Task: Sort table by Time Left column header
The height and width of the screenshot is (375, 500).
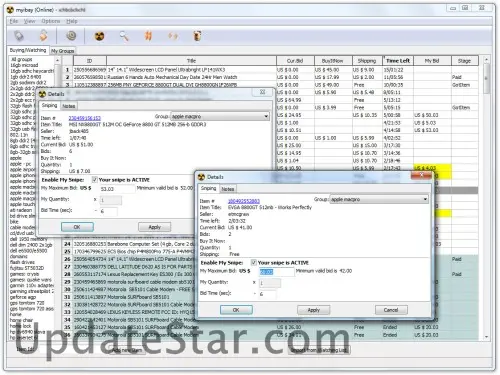Action: 398,61
